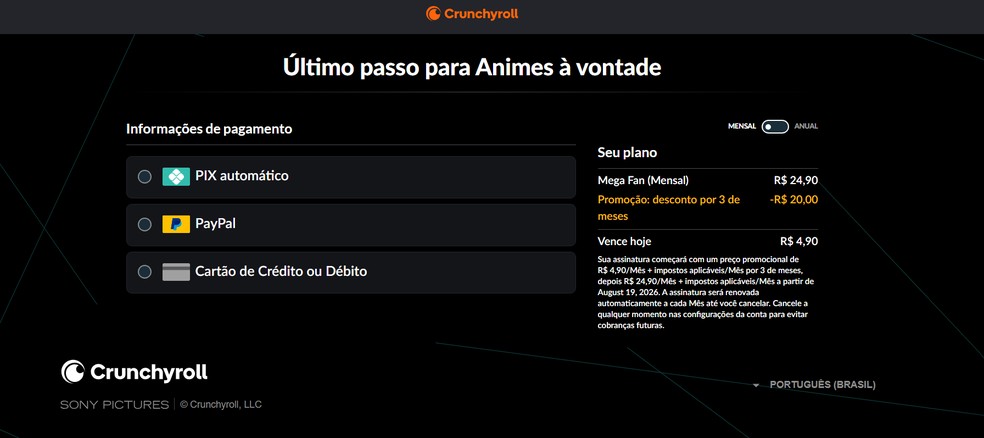The image size is (984, 438).
Task: Click the Crunchyroll logo in the header
Action: [472, 13]
